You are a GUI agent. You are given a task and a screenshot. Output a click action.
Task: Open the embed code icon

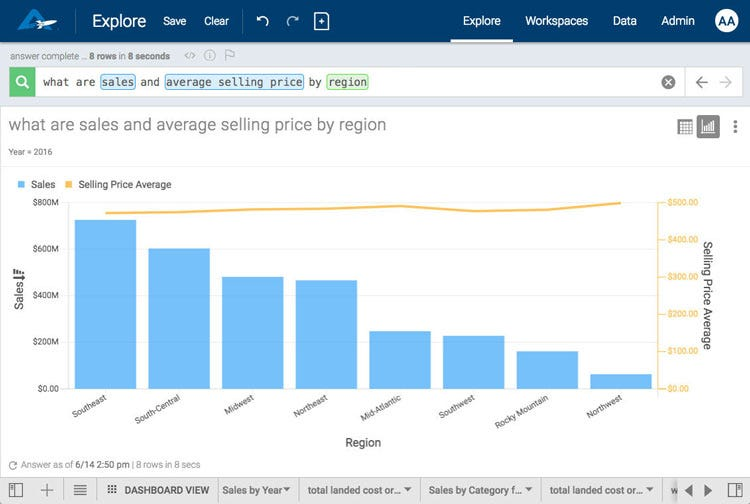[x=190, y=56]
